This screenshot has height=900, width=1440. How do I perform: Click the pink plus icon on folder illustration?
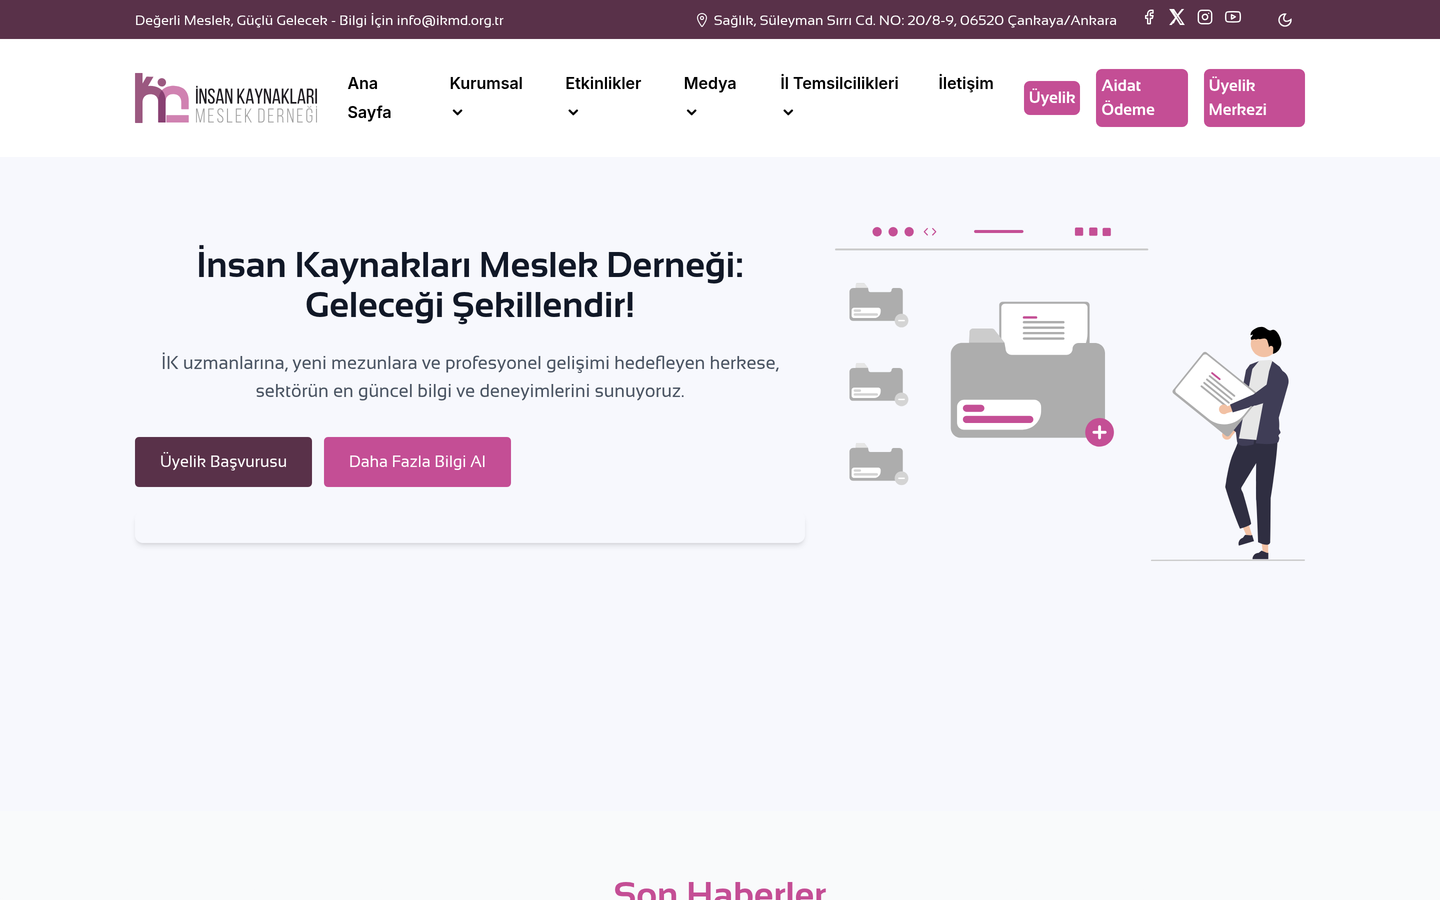click(1099, 432)
